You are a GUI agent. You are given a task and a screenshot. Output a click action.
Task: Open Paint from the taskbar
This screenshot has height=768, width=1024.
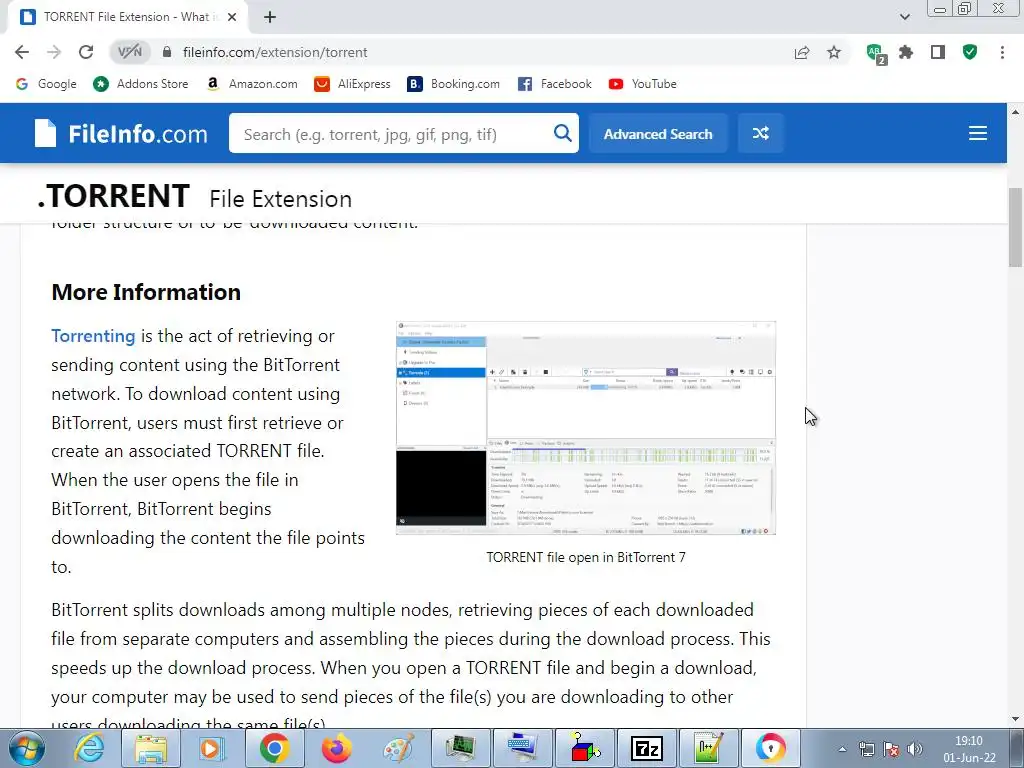point(398,748)
